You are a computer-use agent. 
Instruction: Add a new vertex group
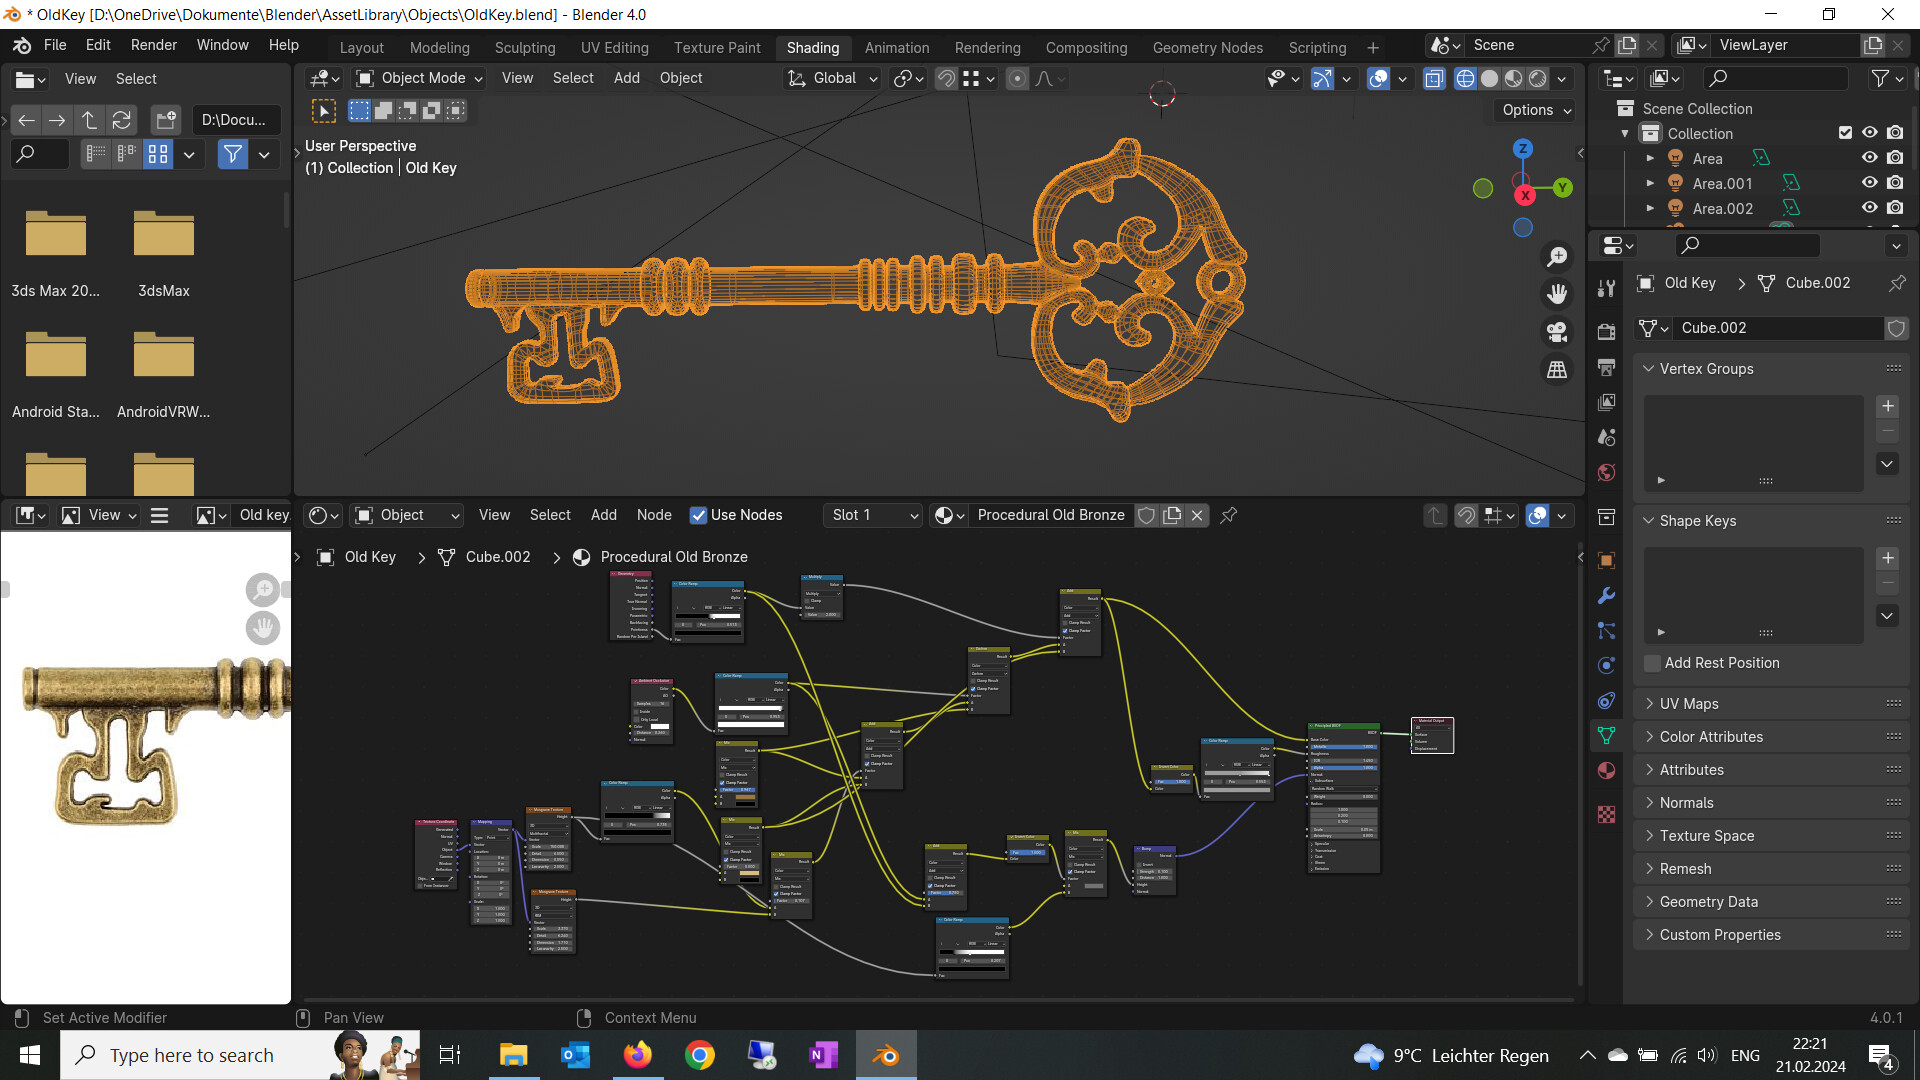tap(1887, 406)
